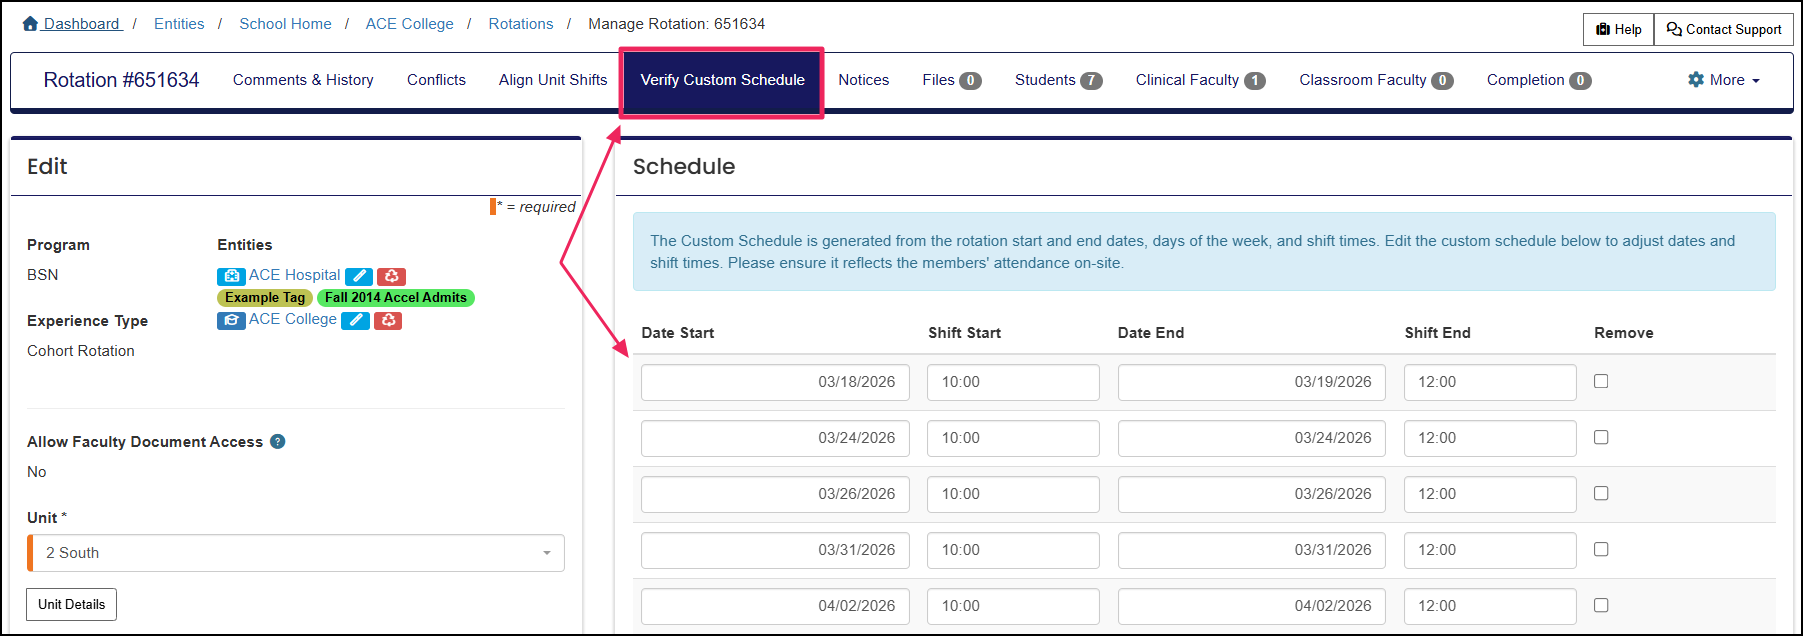Open the Files tab
The height and width of the screenshot is (636, 1803).
tap(951, 80)
